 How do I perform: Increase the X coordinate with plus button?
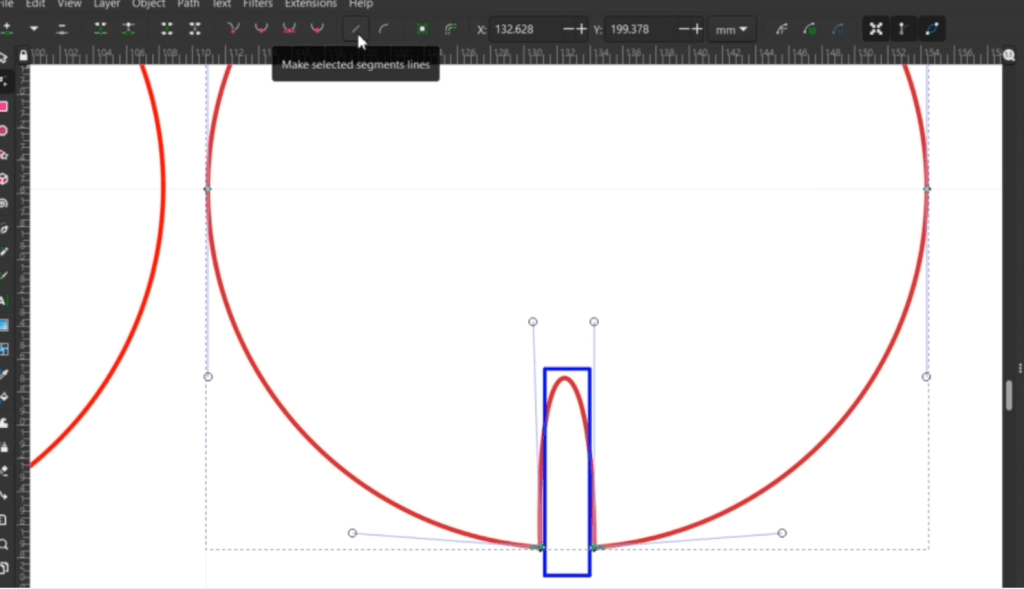[582, 29]
